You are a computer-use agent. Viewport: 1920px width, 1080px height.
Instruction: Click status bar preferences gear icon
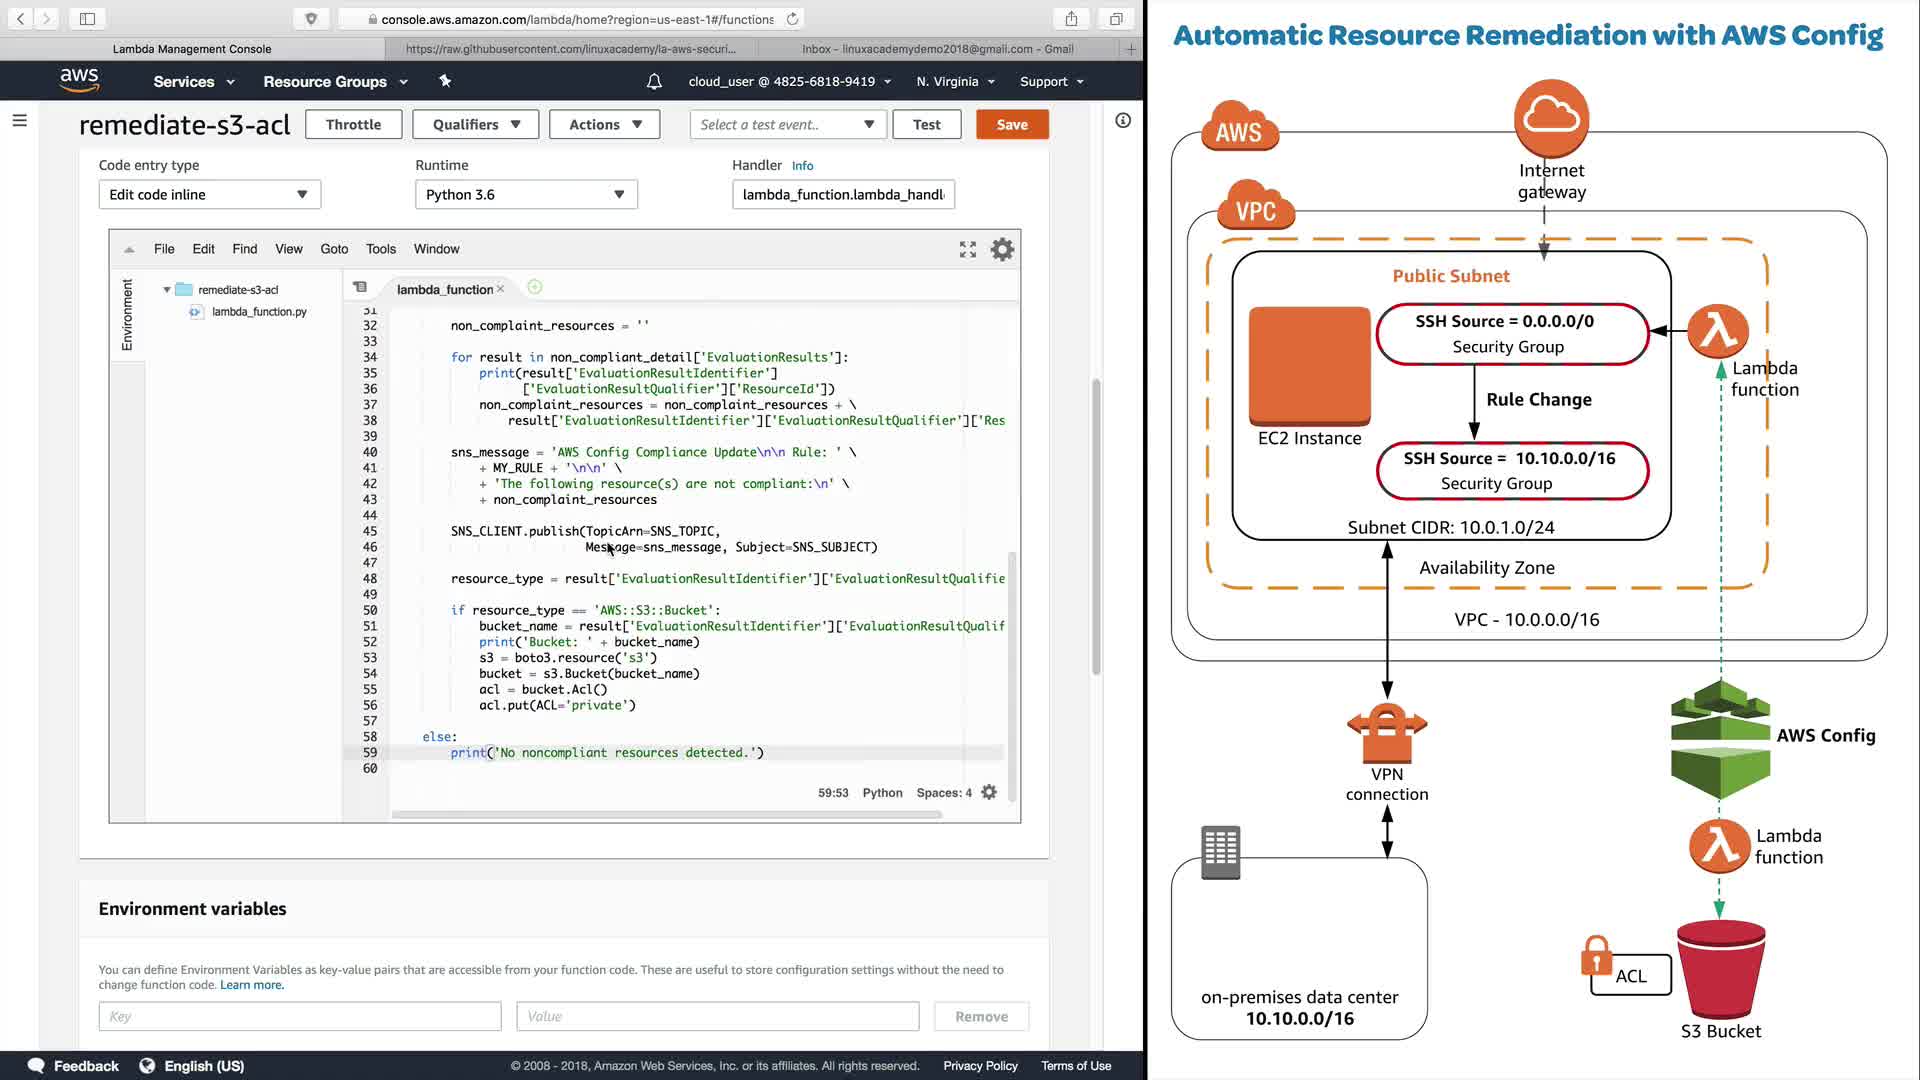pyautogui.click(x=989, y=792)
